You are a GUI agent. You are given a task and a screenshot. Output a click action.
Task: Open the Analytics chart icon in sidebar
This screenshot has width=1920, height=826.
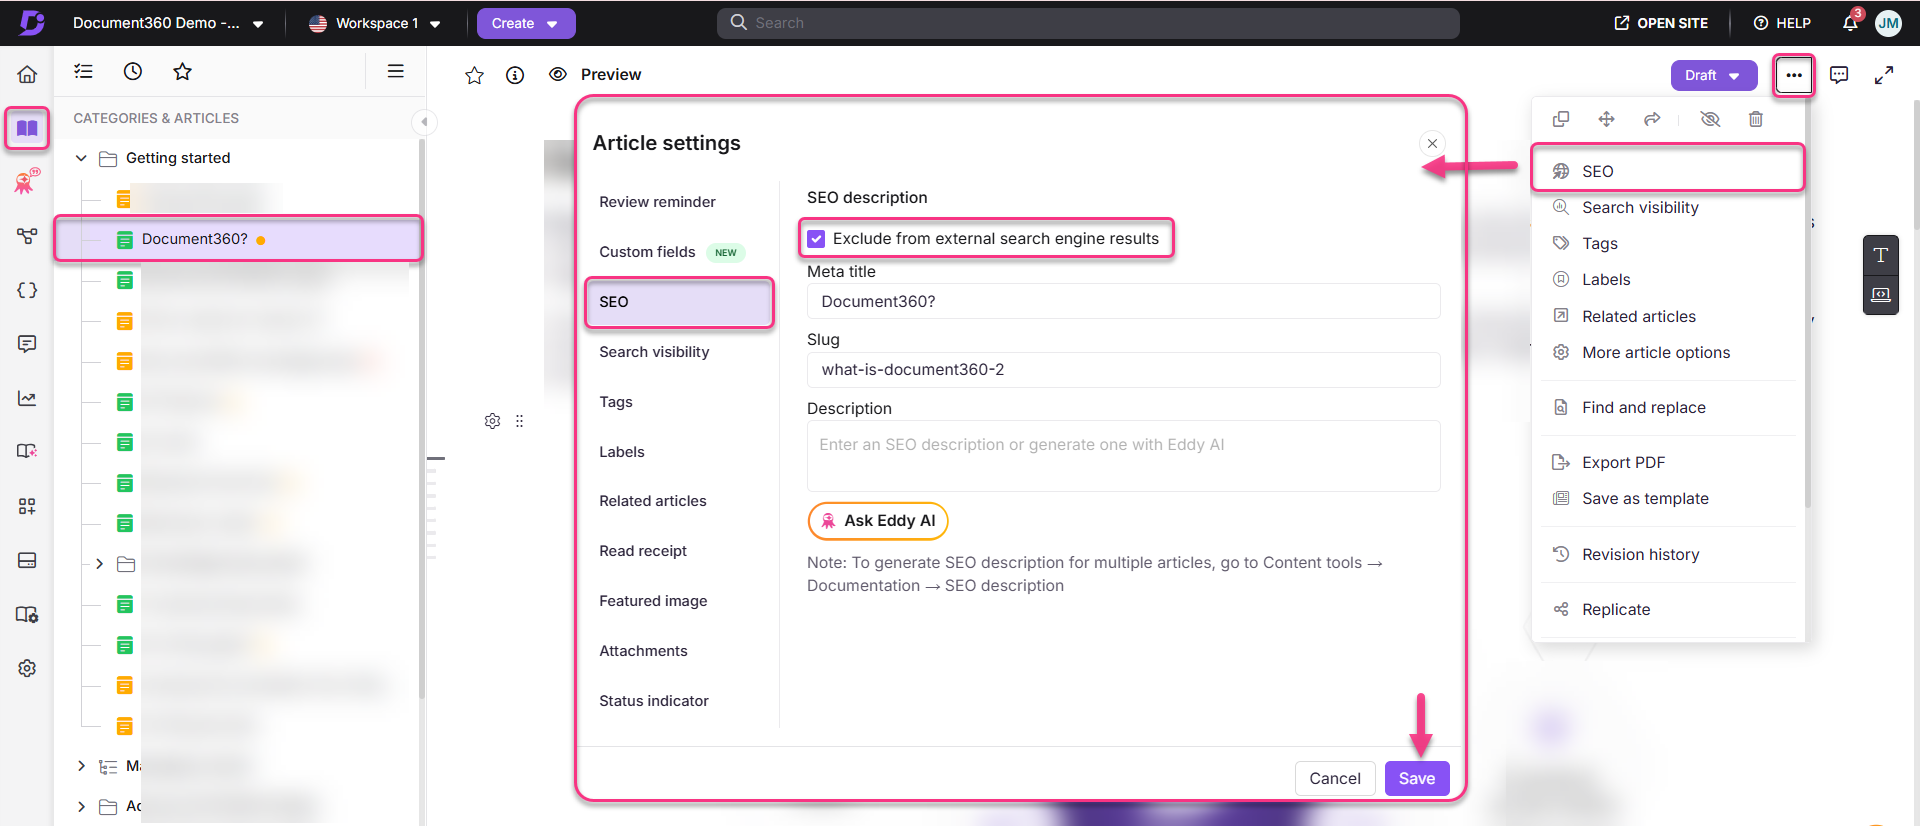click(x=27, y=398)
